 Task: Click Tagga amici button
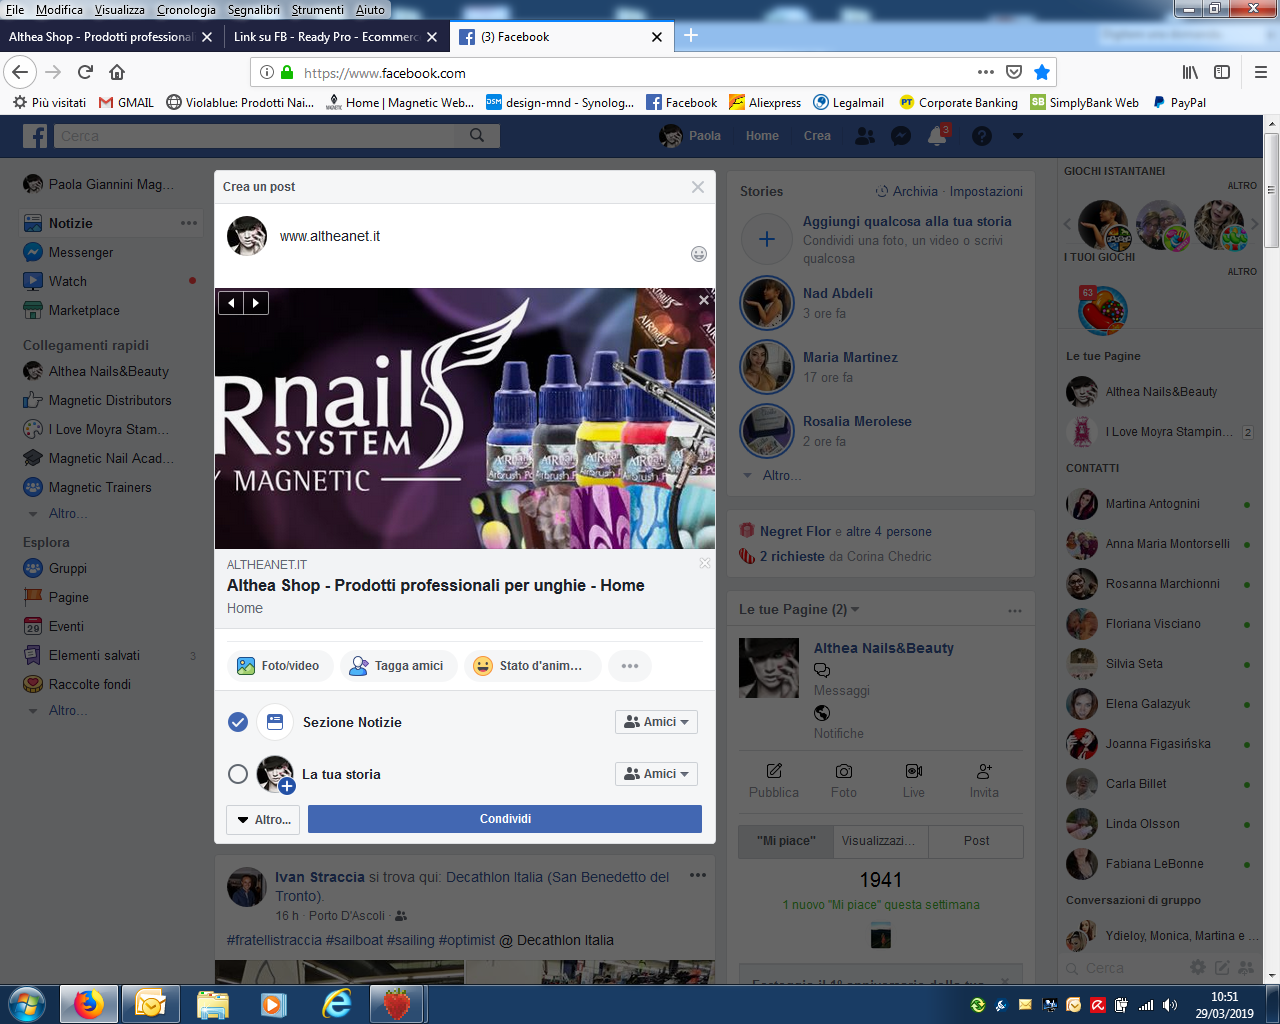398,666
